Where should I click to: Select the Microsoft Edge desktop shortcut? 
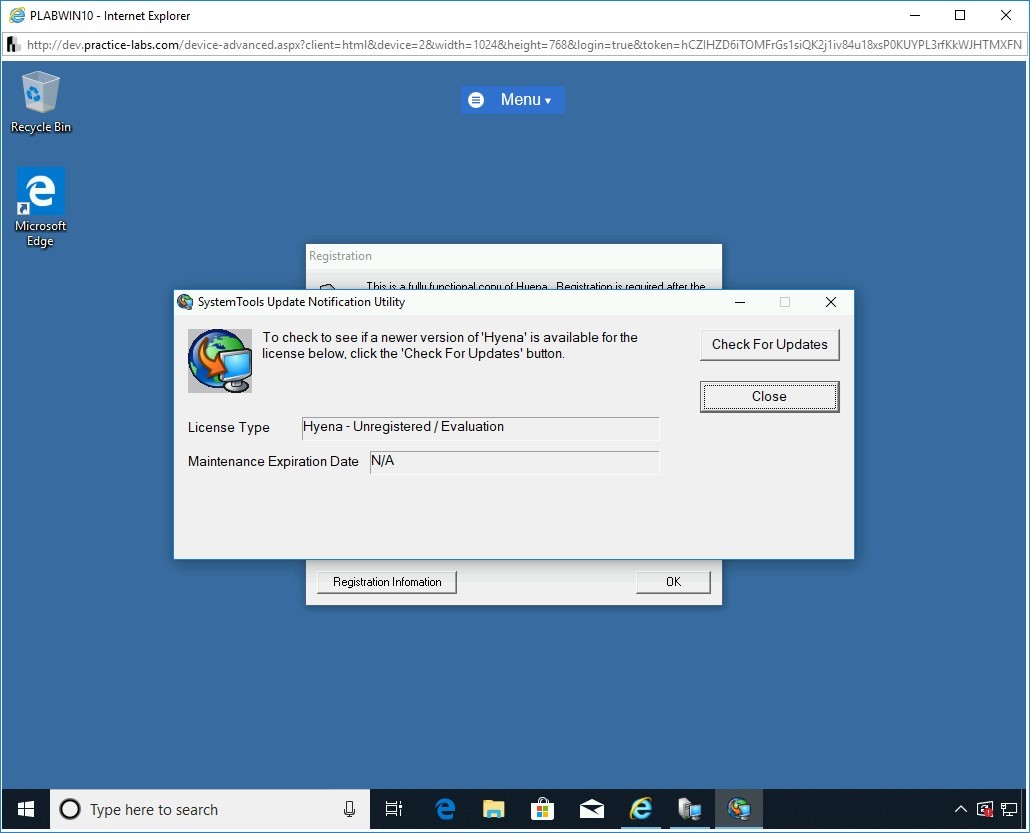pyautogui.click(x=41, y=207)
